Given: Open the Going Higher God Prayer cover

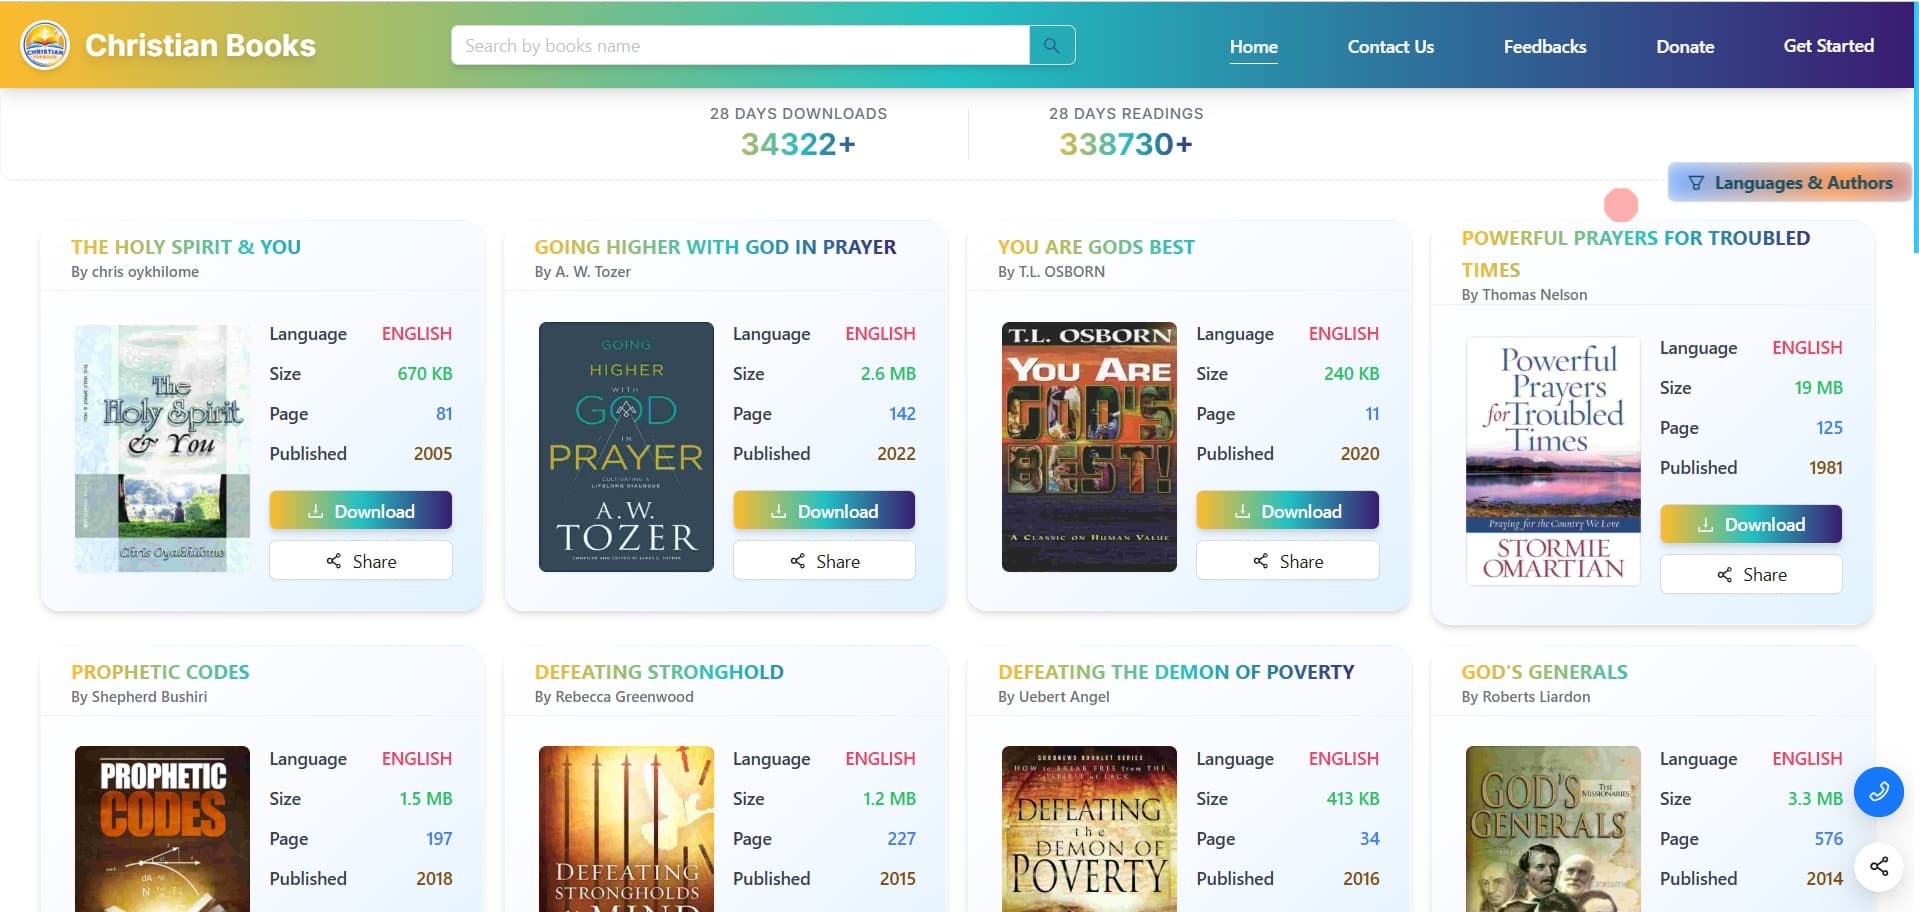Looking at the screenshot, I should [626, 447].
